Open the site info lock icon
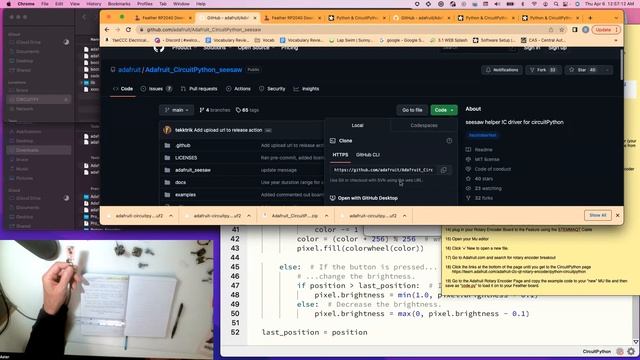640x360 pixels. 141,30
